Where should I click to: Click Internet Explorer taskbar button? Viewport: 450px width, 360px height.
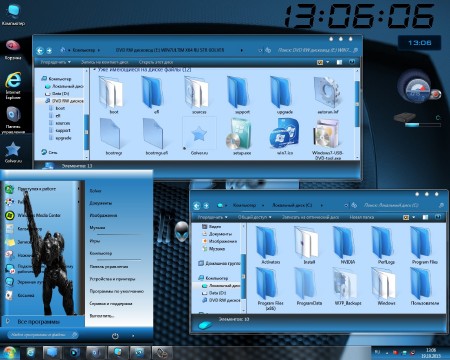[x=31, y=353]
